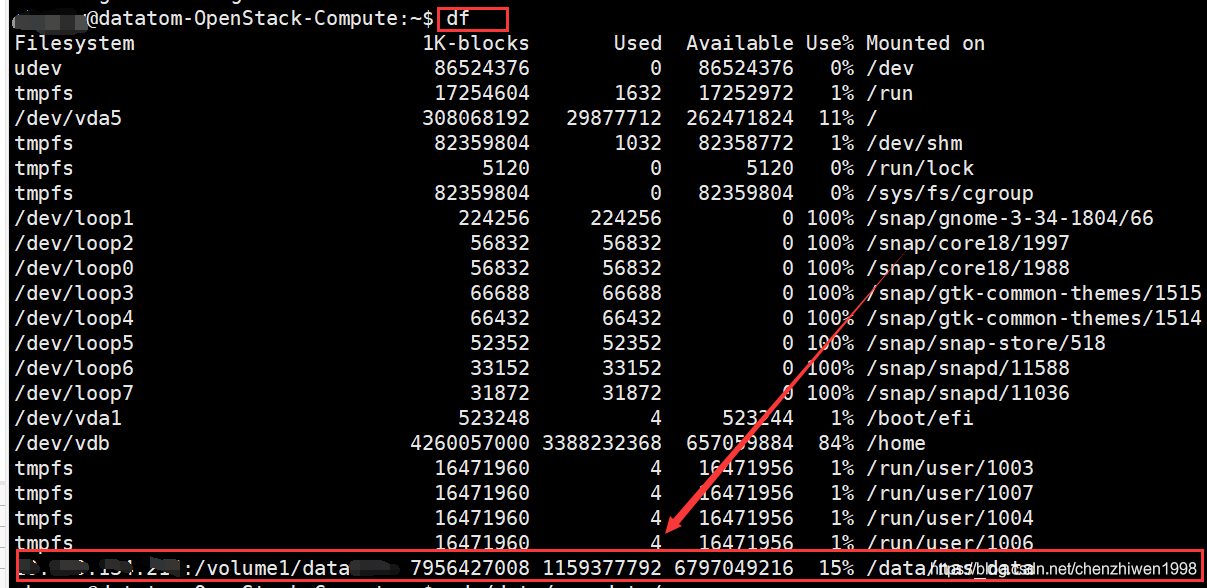Click mount point '/dev' in udev row
This screenshot has height=588, width=1207.
[x=890, y=68]
